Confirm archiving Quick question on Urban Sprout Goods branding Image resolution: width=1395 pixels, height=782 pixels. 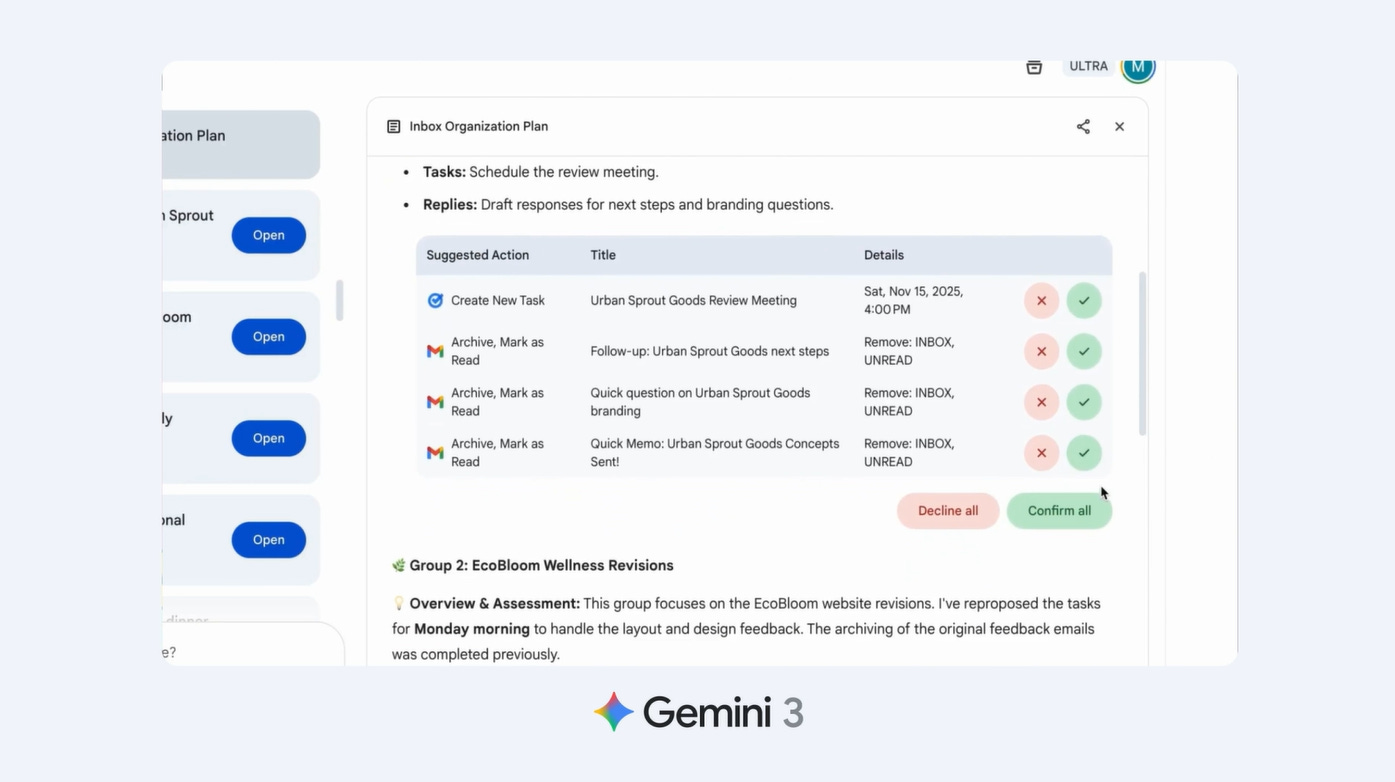point(1084,402)
